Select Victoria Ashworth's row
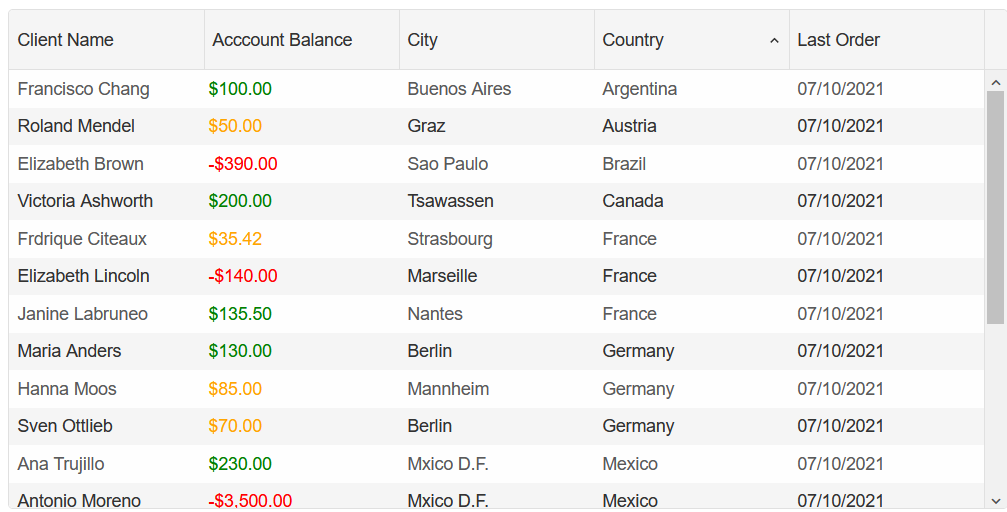Screen dimensions: 1007x512 click(x=85, y=201)
